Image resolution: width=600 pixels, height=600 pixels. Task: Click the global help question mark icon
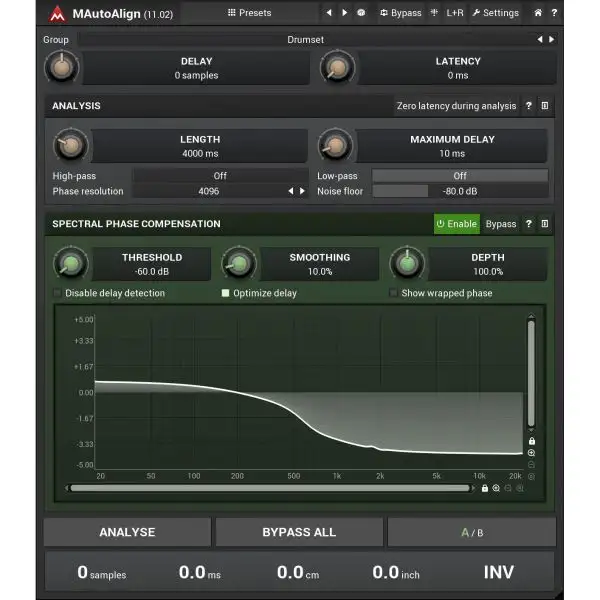[553, 13]
